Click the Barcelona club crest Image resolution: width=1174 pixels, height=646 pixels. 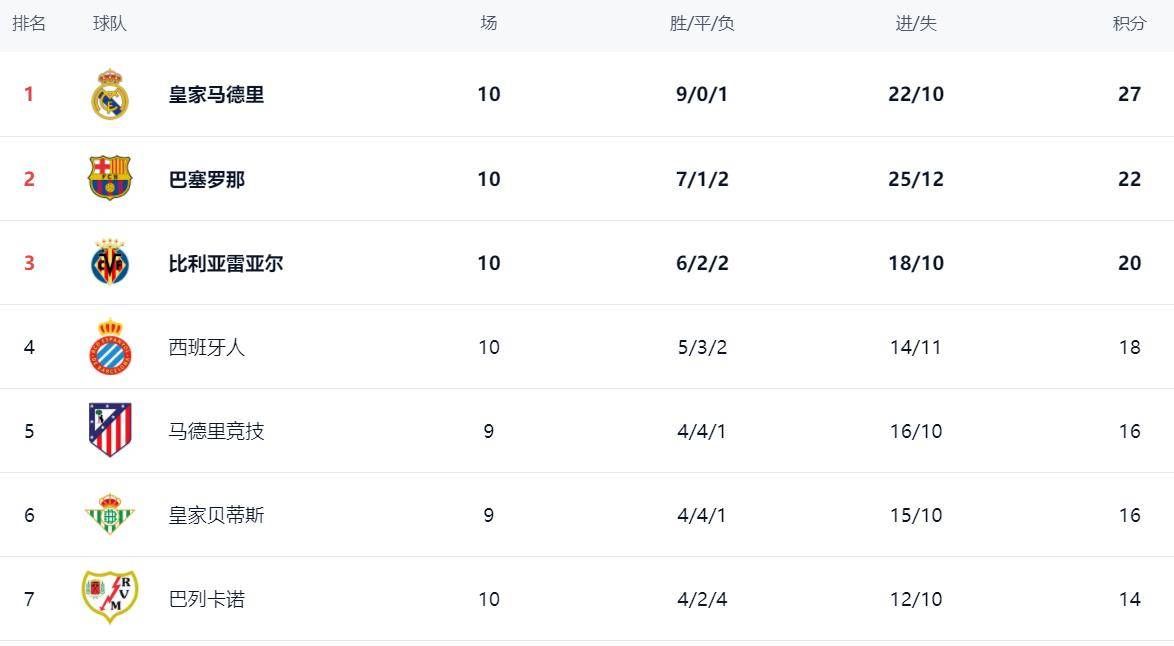pyautogui.click(x=110, y=178)
